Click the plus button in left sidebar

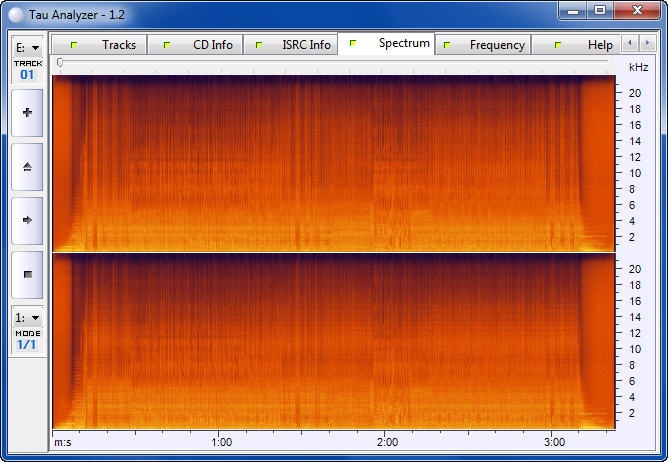[x=27, y=113]
